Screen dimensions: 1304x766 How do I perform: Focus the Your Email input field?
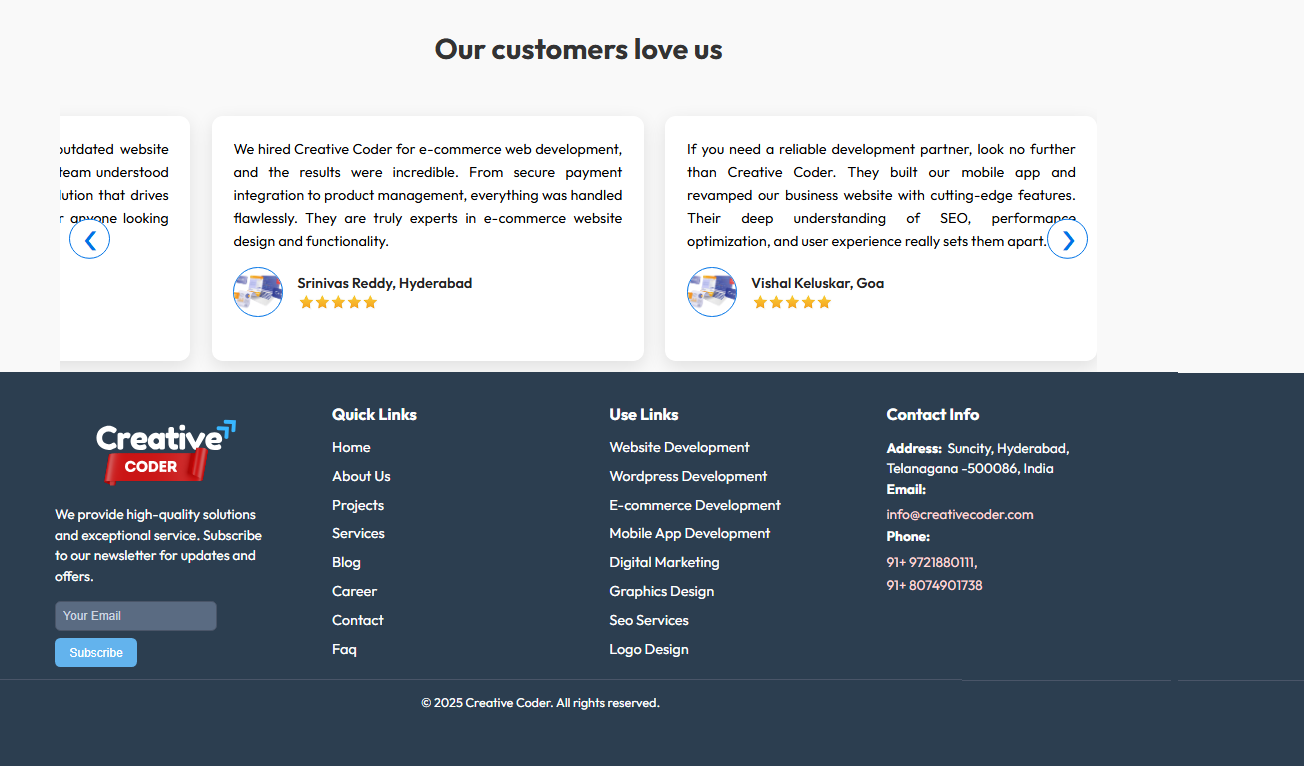(x=136, y=616)
